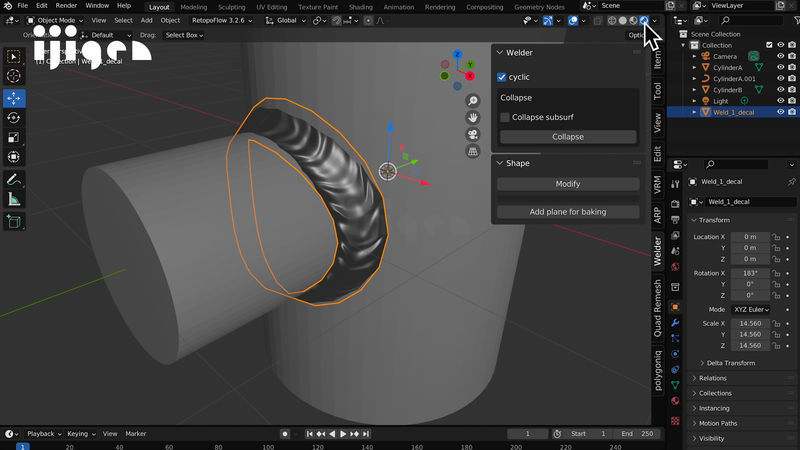Viewport: 800px width, 450px height.
Task: Switch to the Modeling workspace tab
Action: click(x=194, y=7)
